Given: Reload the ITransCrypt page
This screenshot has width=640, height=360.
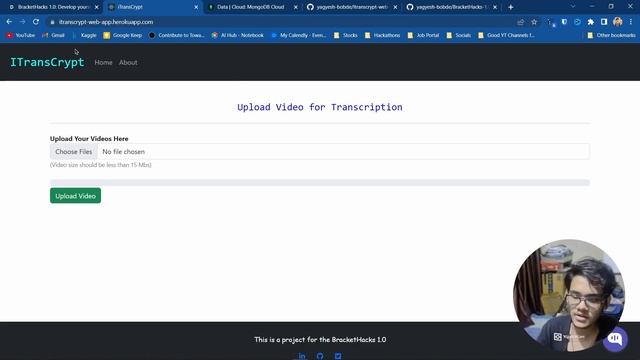Looking at the screenshot, I should click(36, 22).
